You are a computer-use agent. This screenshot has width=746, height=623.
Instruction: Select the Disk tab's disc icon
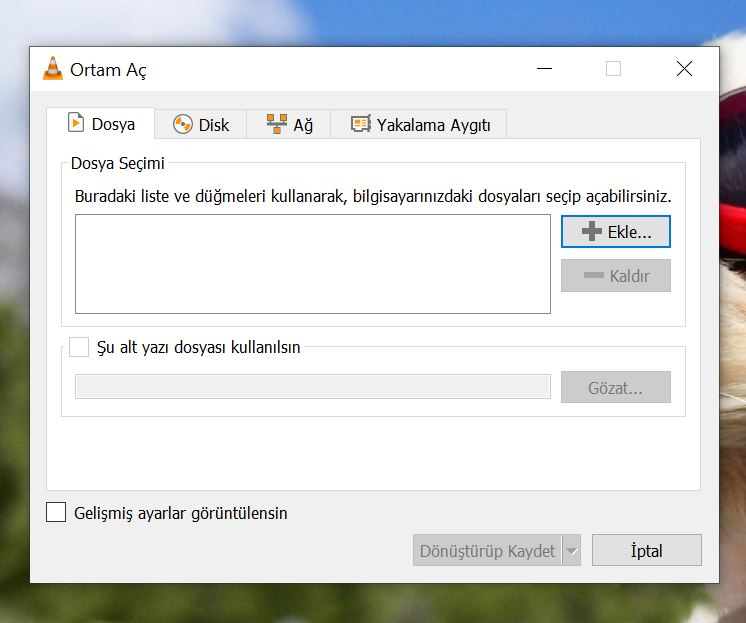click(182, 124)
